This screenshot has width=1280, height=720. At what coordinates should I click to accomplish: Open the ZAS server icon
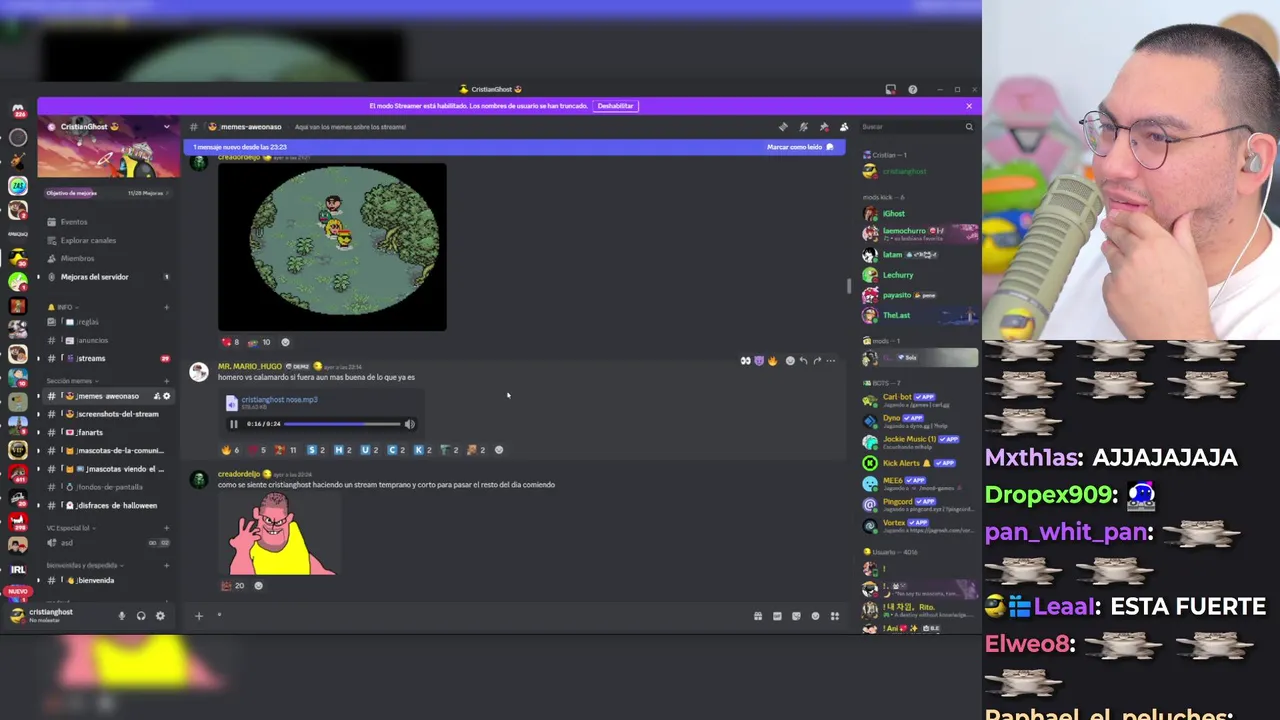pyautogui.click(x=18, y=186)
